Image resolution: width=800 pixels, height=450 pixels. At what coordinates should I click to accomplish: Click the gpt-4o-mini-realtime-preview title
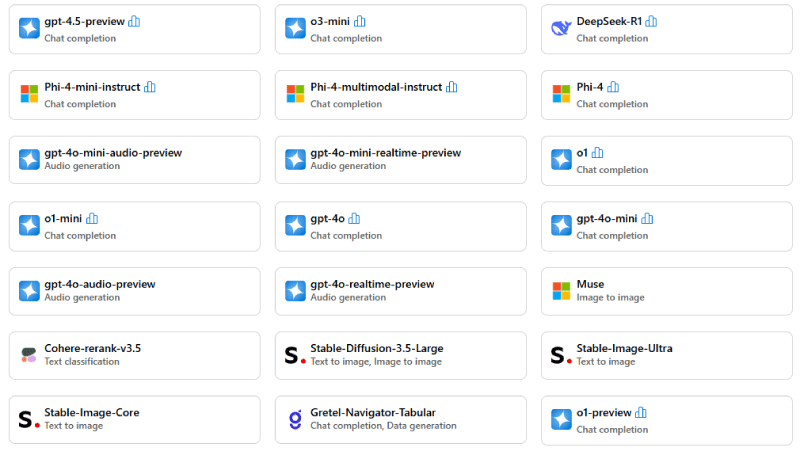386,153
